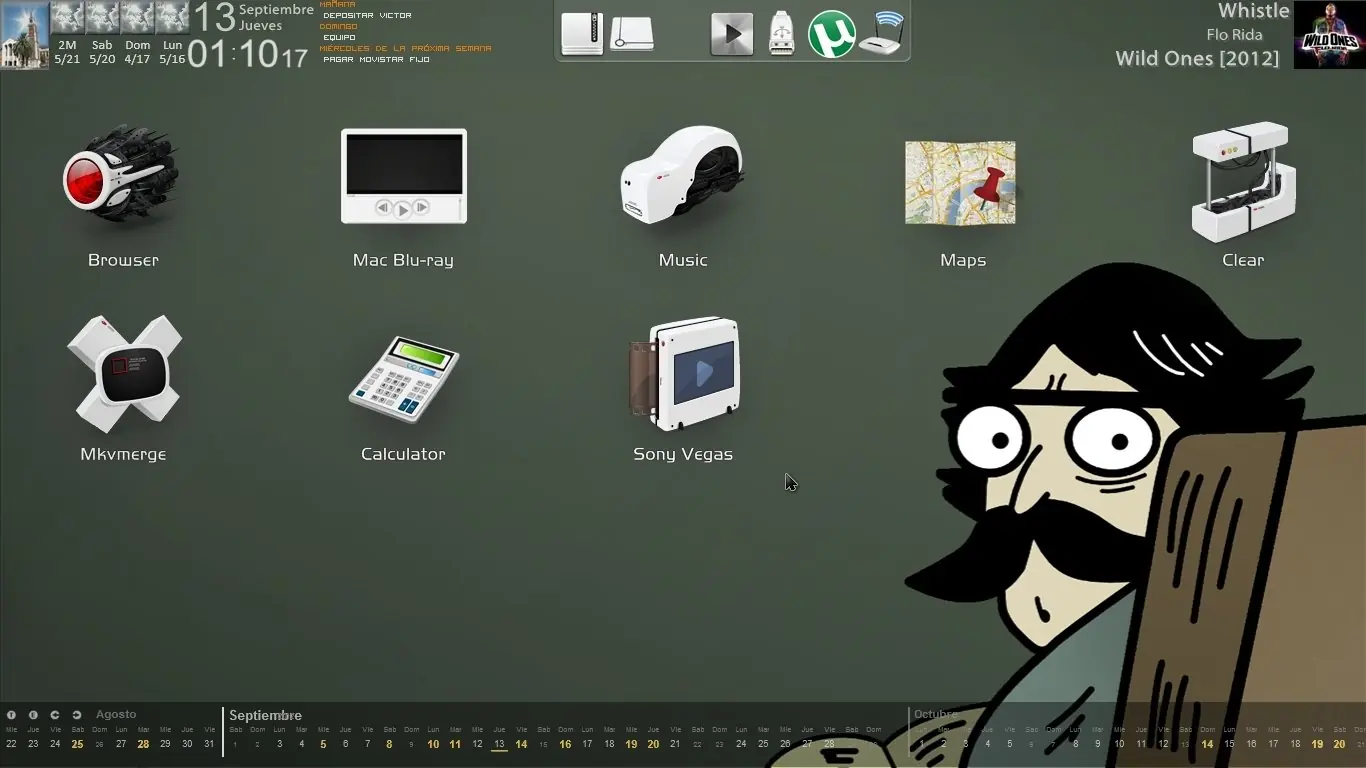
Task: Select the Septiembre month label
Action: click(265, 715)
